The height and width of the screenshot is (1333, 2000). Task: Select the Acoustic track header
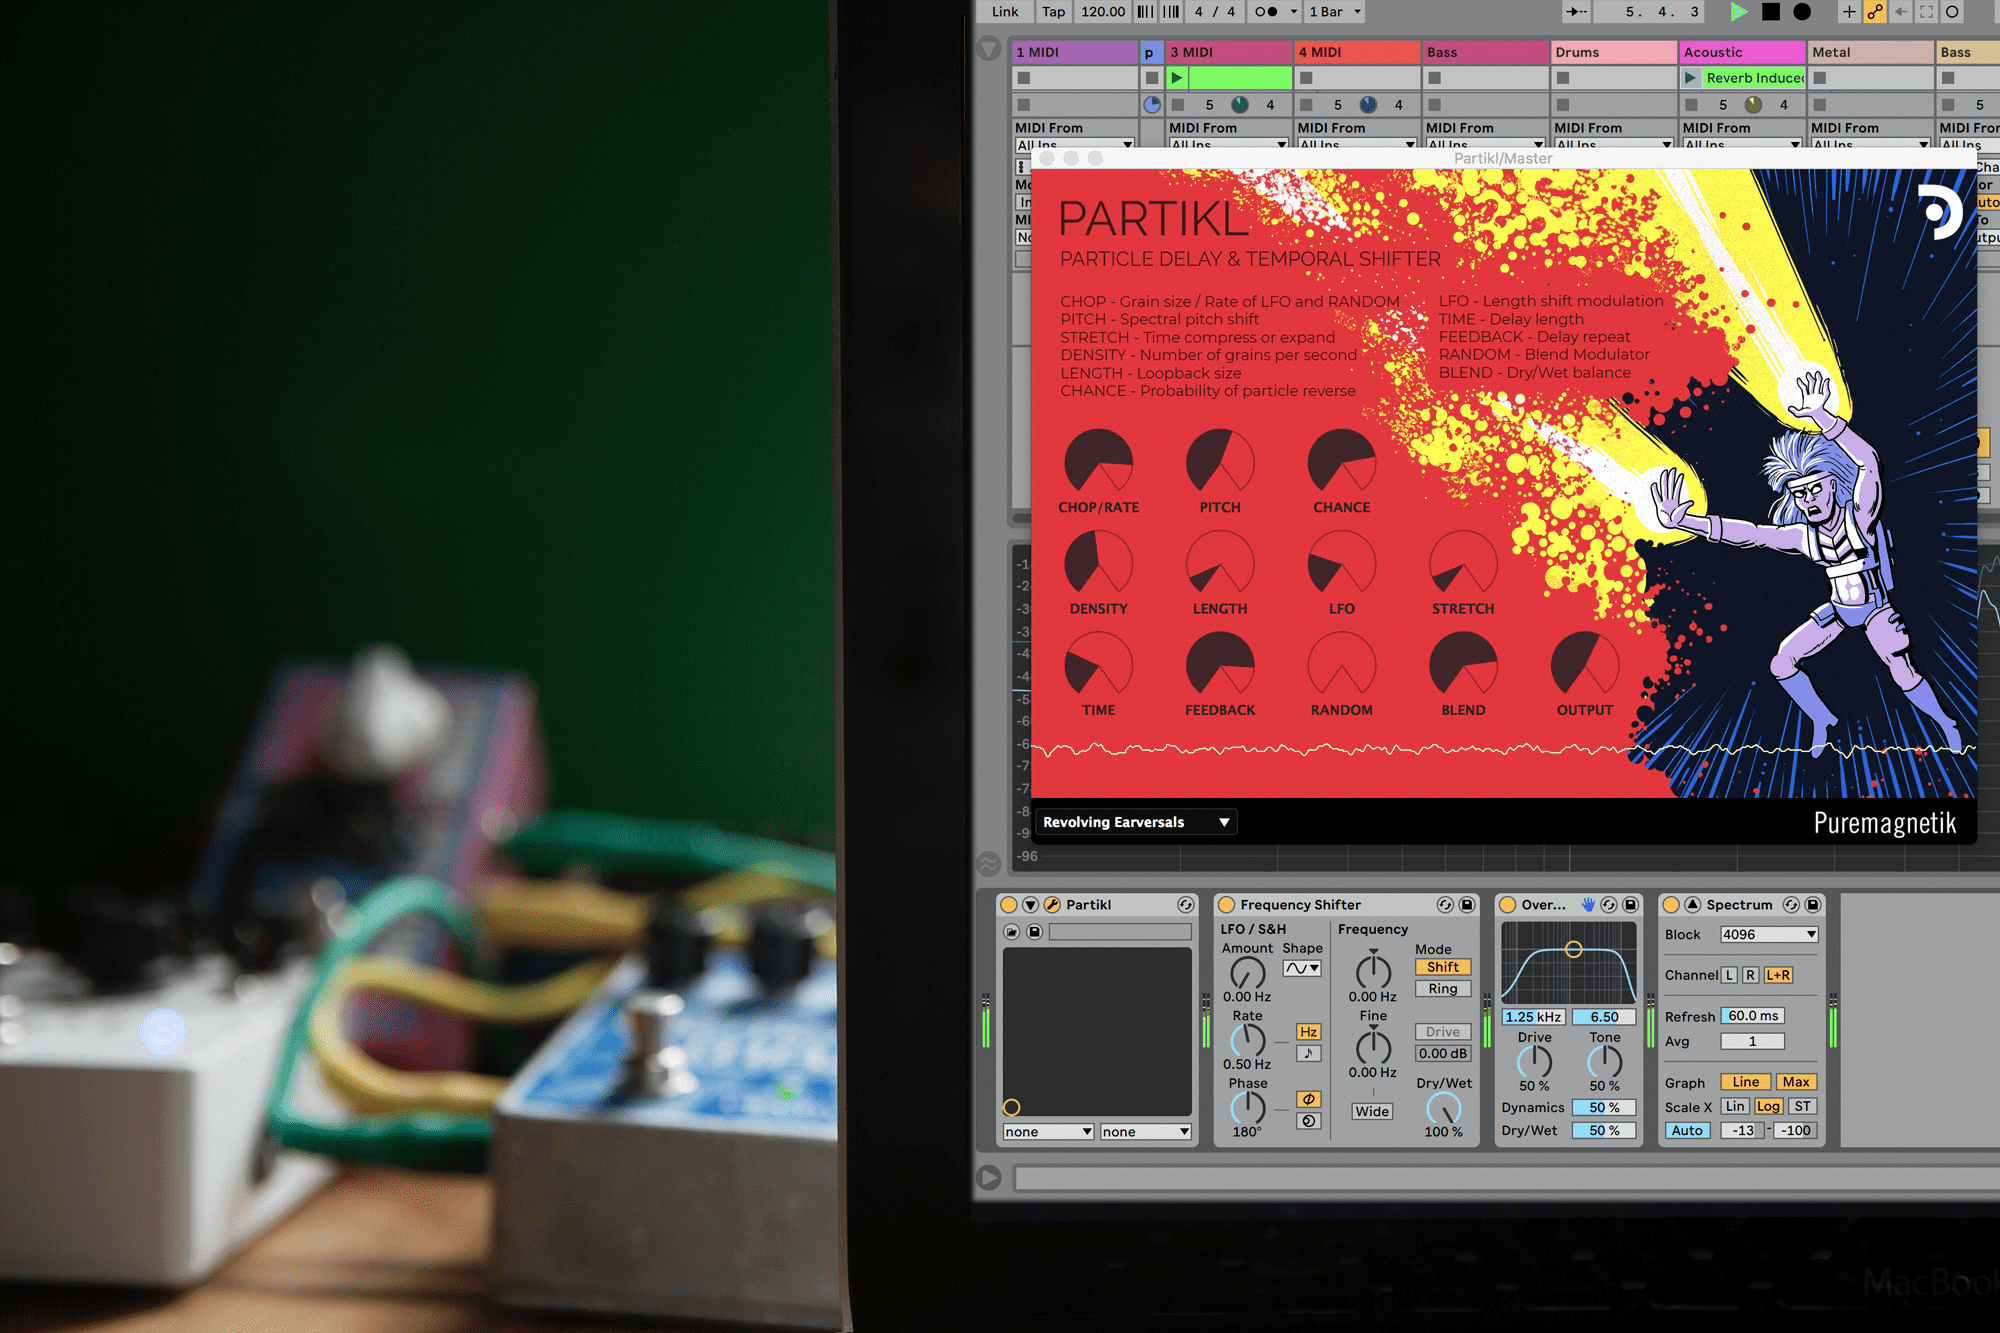[x=1742, y=52]
